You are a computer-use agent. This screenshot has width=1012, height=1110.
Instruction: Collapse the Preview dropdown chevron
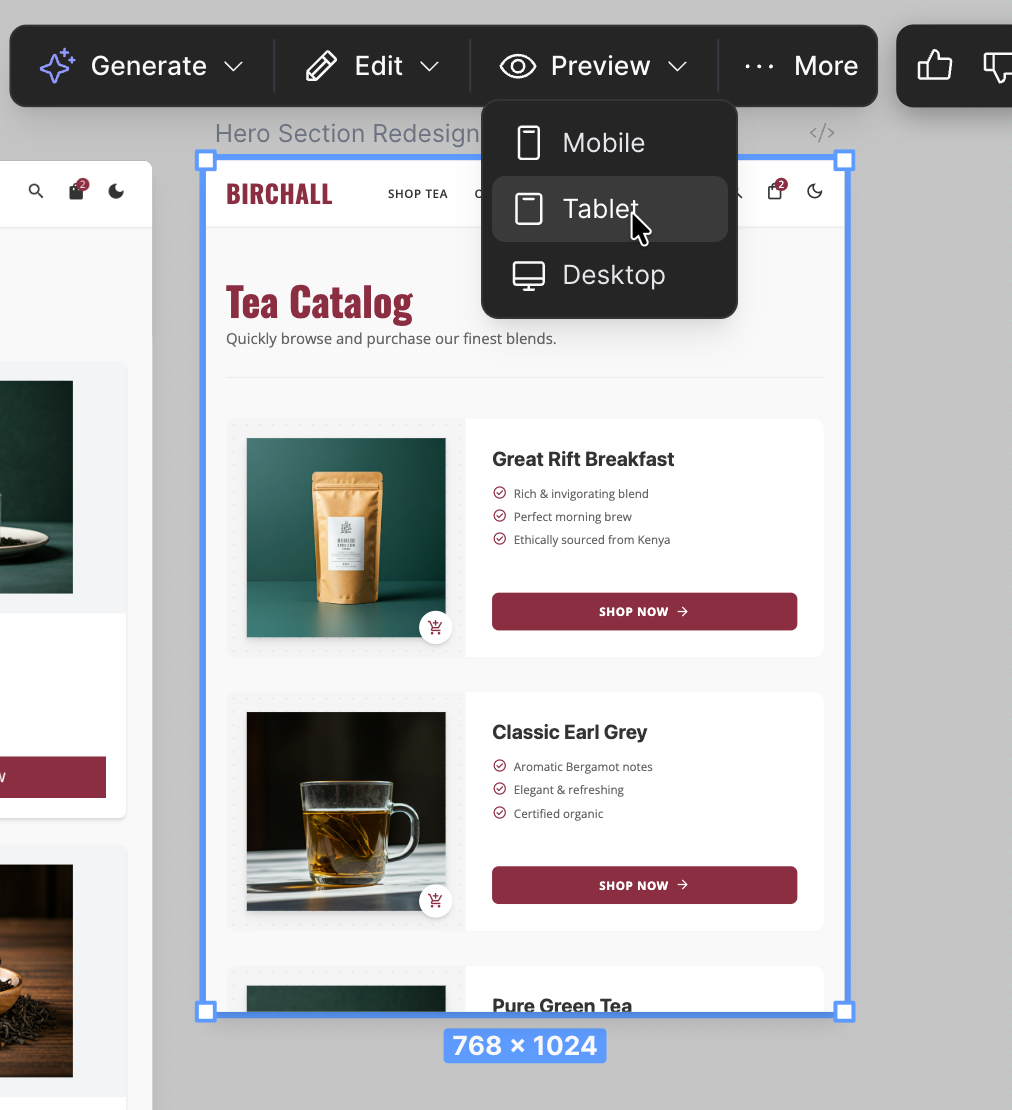(x=678, y=67)
